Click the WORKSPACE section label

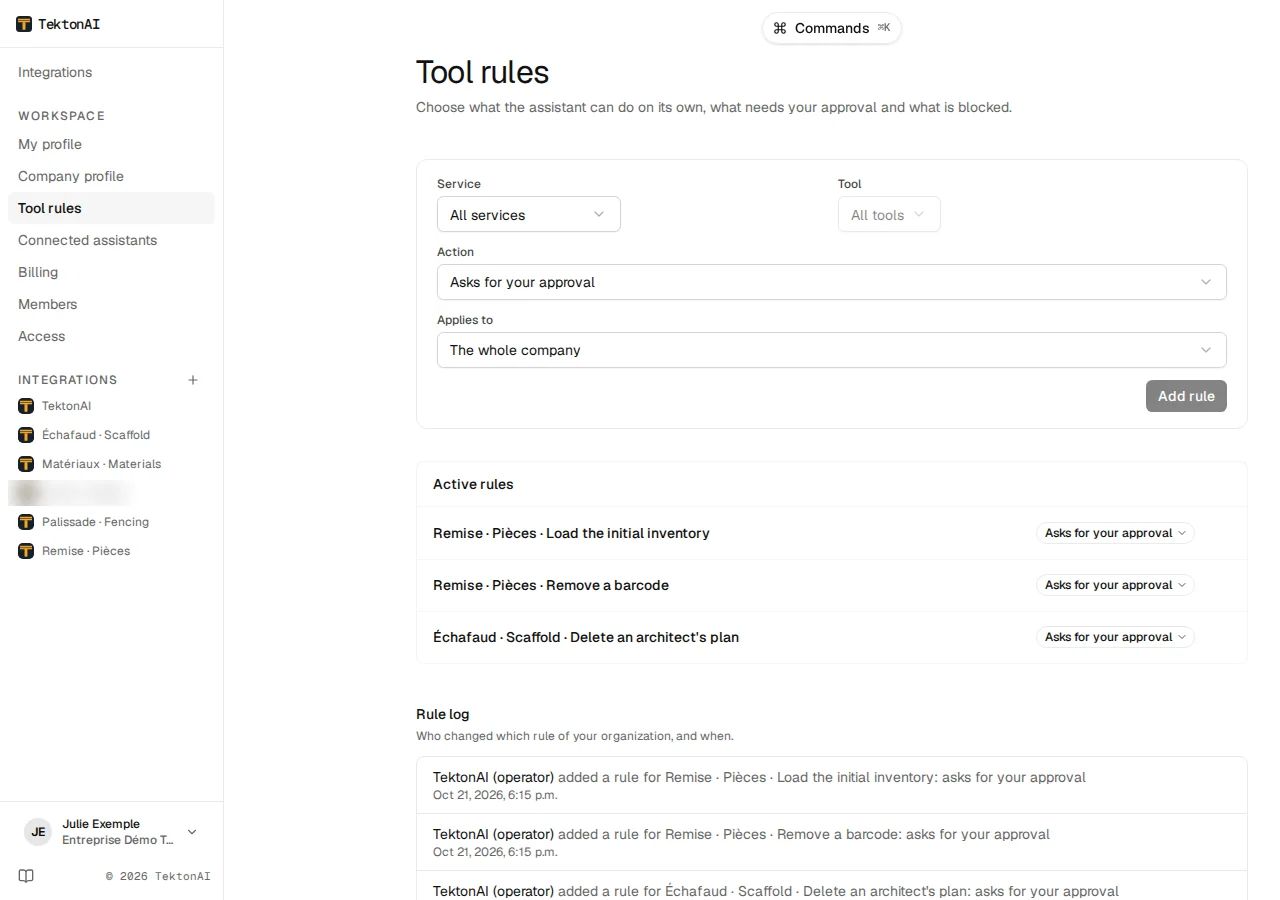pyautogui.click(x=61, y=116)
